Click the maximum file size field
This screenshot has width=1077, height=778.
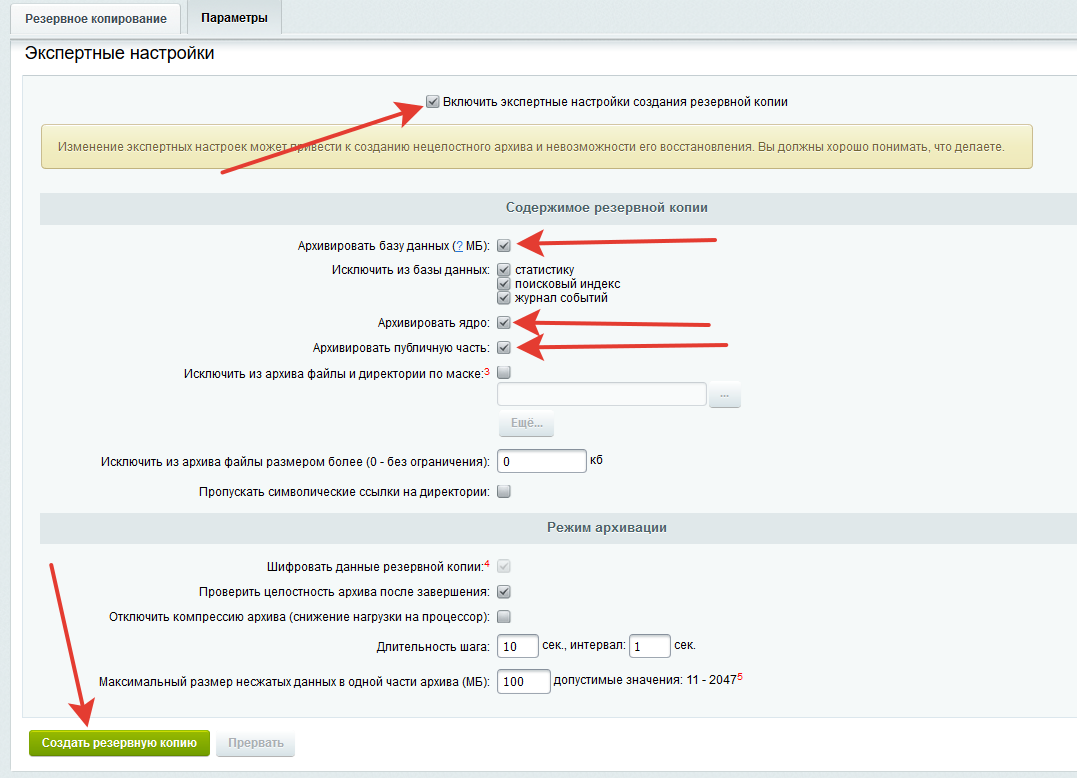[x=541, y=462]
